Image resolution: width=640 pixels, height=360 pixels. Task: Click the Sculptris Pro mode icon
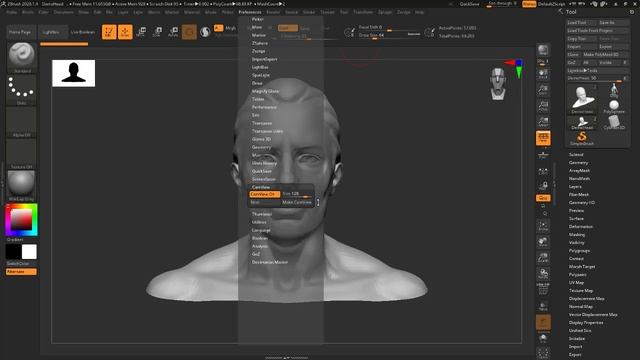(205, 32)
